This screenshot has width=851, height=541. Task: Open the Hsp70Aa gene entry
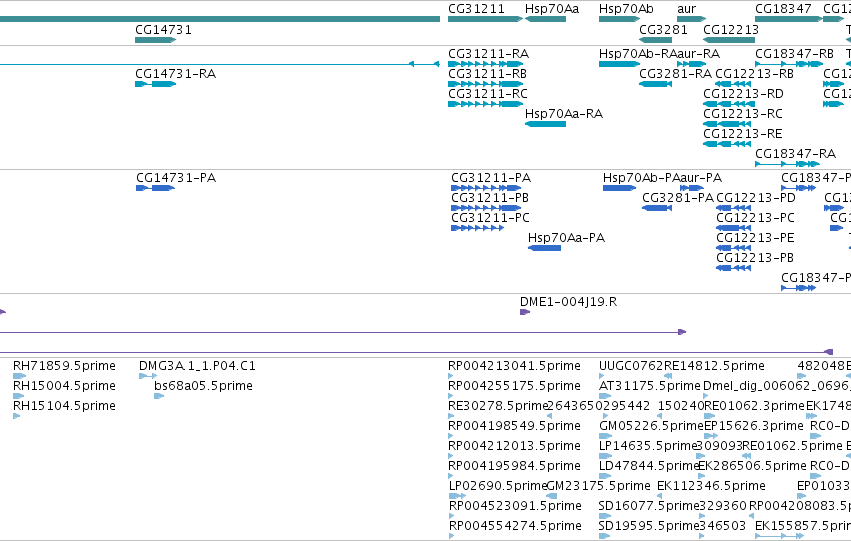pyautogui.click(x=545, y=19)
